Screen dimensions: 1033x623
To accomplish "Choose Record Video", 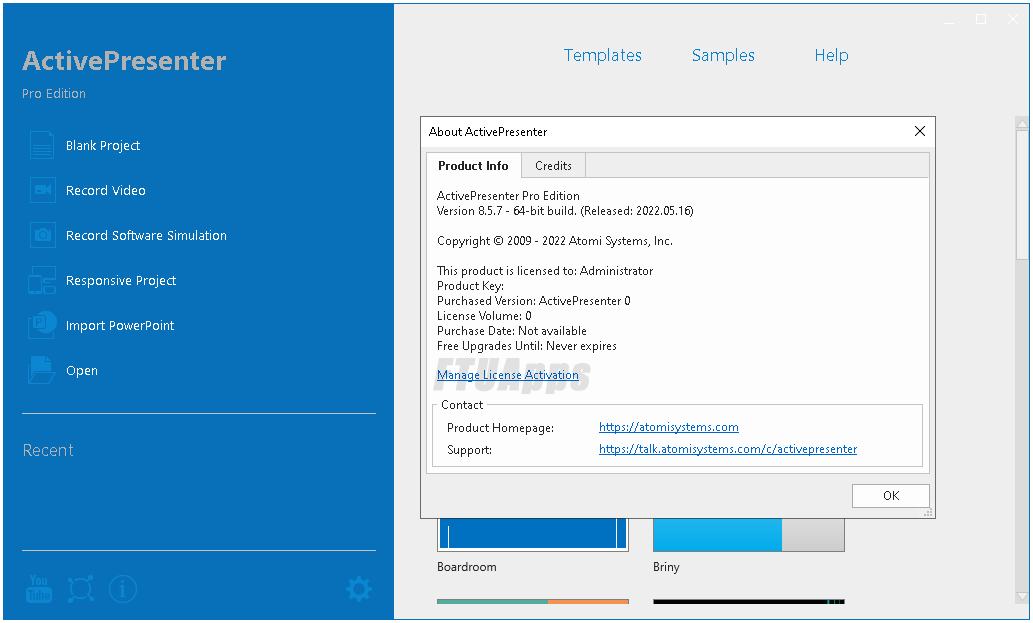I will pyautogui.click(x=105, y=190).
